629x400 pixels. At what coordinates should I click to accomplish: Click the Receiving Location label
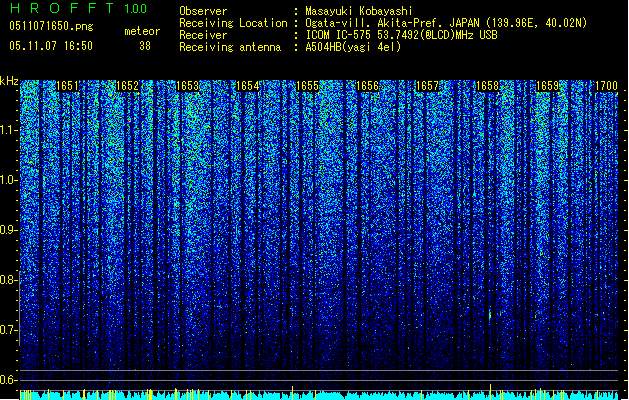click(x=233, y=23)
